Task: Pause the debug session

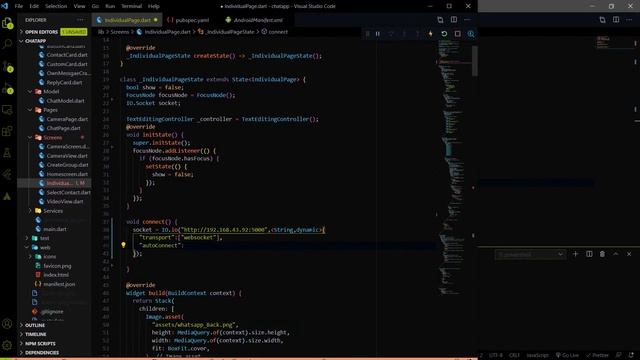Action: pyautogui.click(x=378, y=34)
